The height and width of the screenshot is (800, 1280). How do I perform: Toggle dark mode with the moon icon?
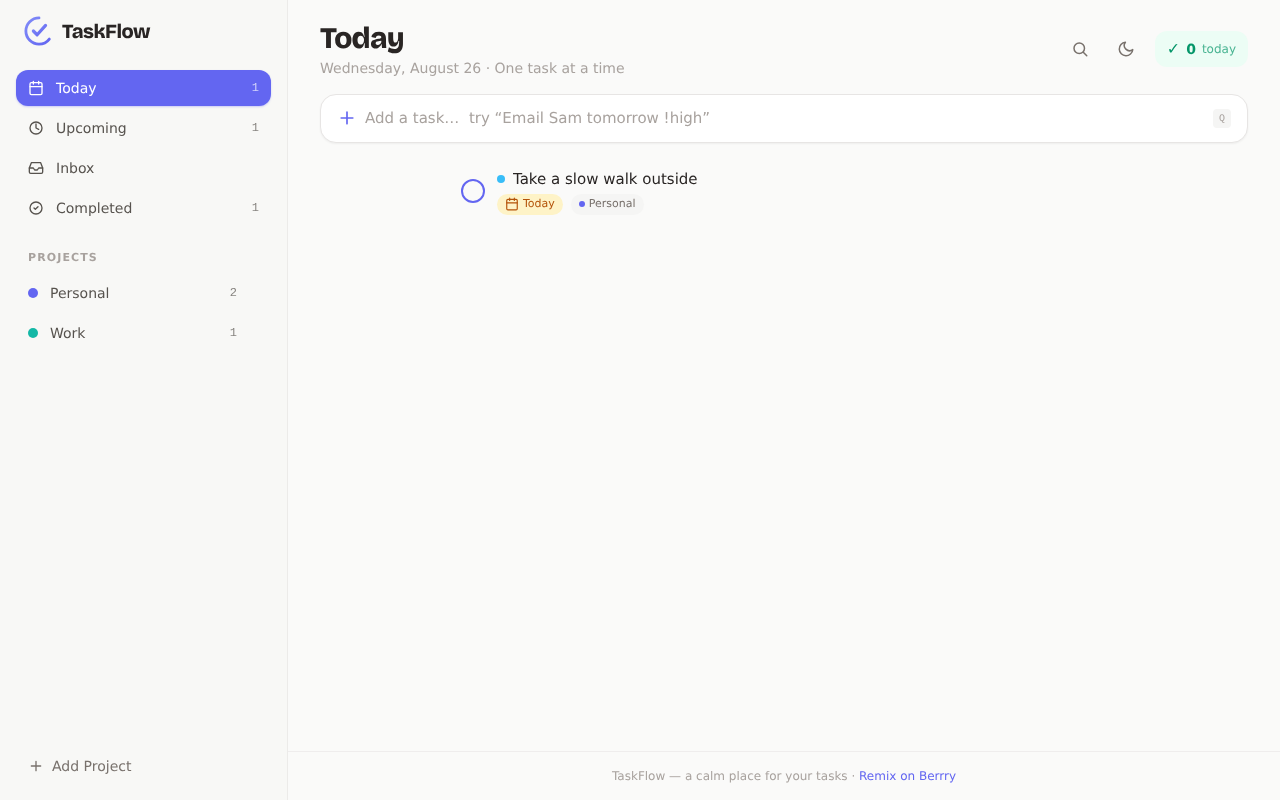1126,49
